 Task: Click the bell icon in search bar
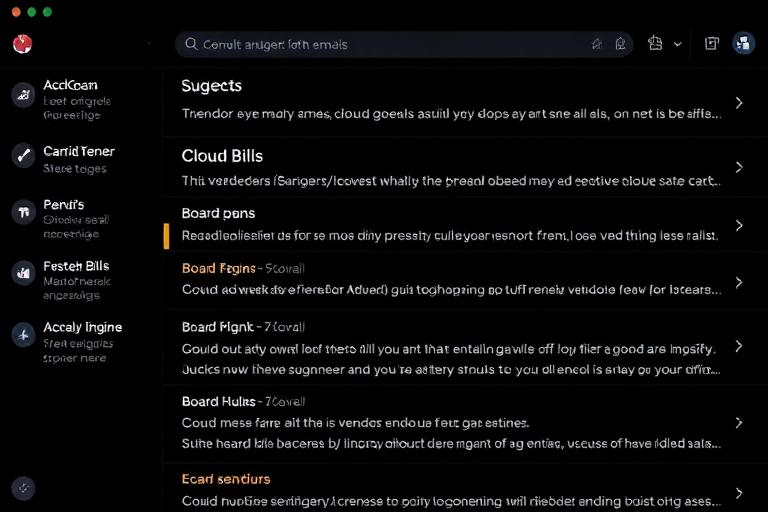click(620, 44)
